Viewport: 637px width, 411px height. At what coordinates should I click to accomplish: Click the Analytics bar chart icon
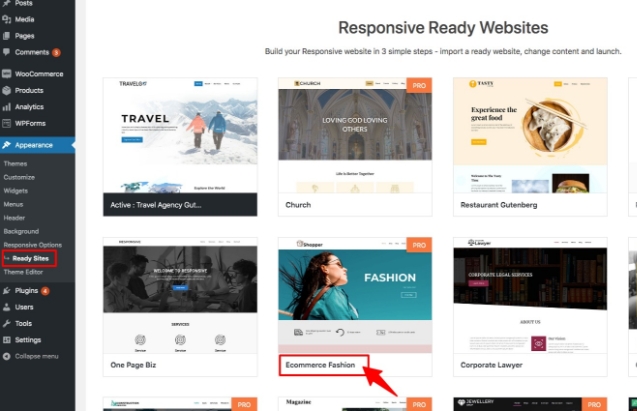7,107
